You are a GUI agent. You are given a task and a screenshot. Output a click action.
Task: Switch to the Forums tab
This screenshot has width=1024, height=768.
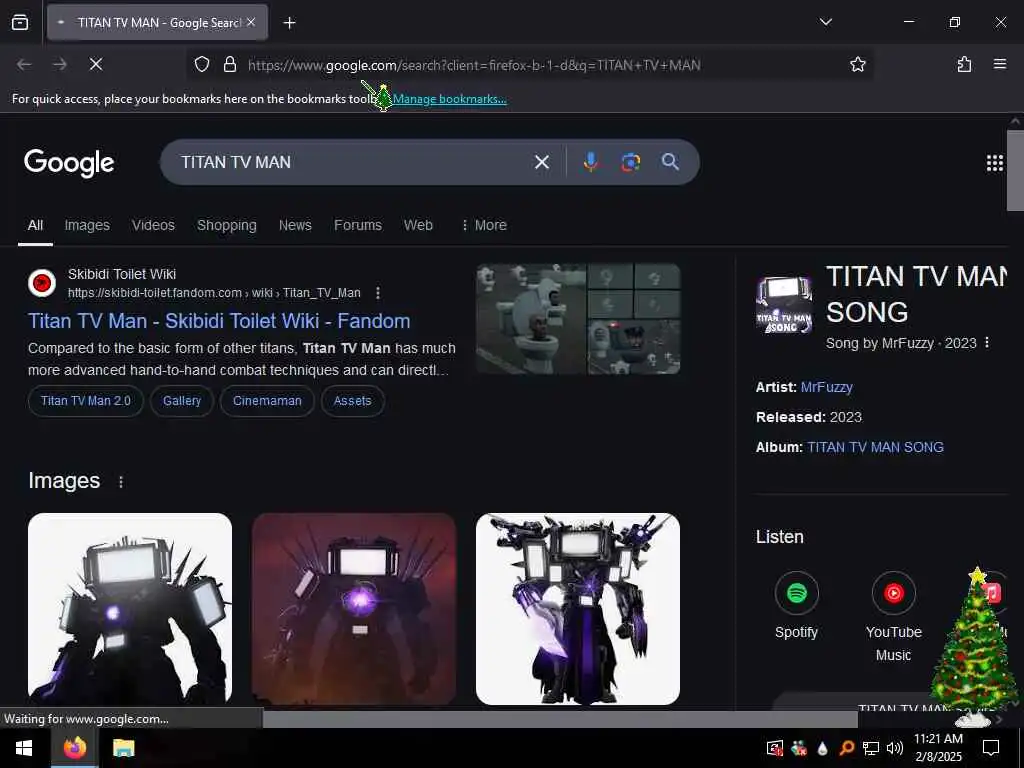(358, 225)
